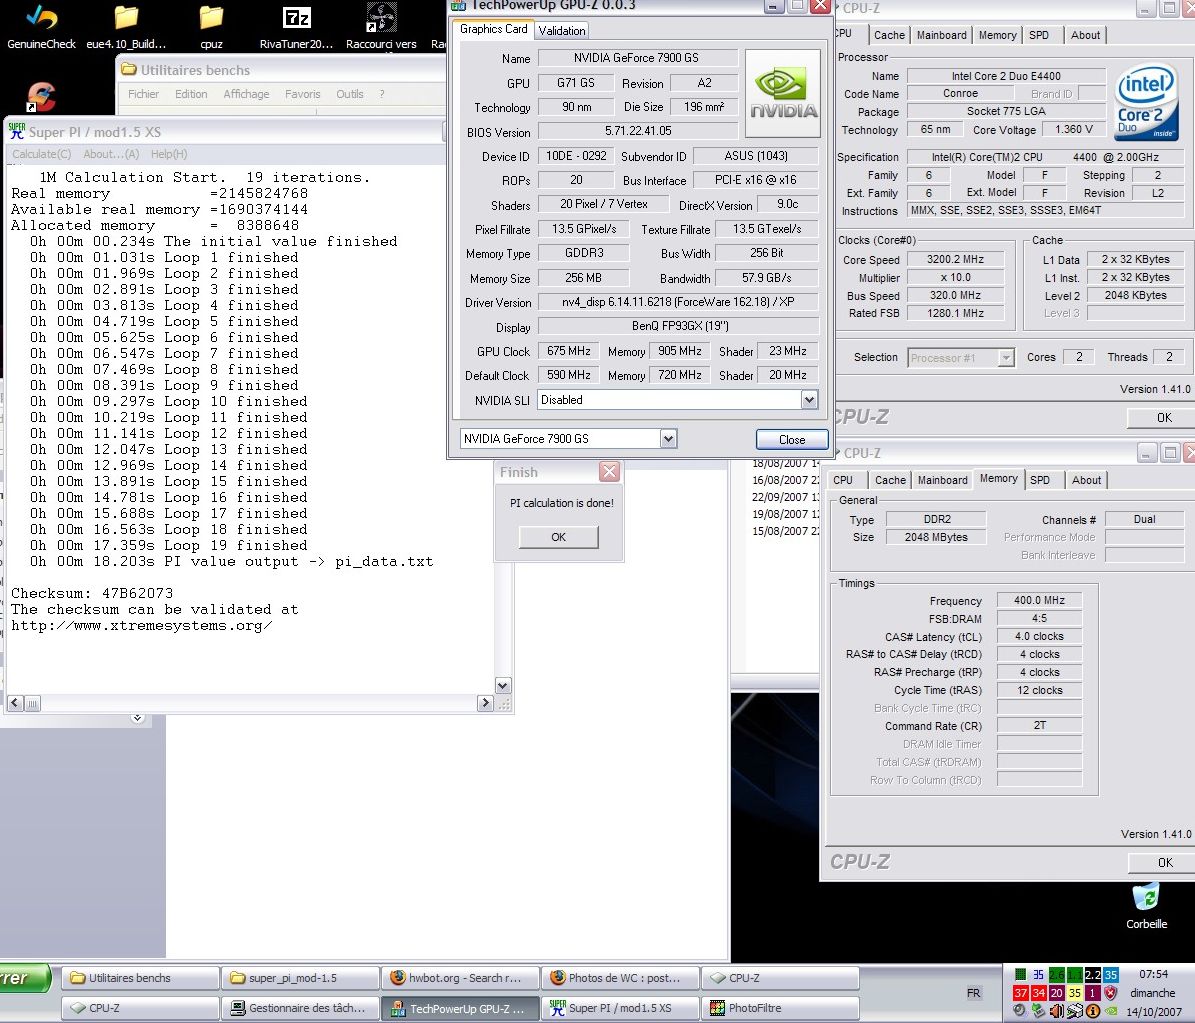Click the Start button on taskbar
The image size is (1195, 1023).
tap(24, 978)
